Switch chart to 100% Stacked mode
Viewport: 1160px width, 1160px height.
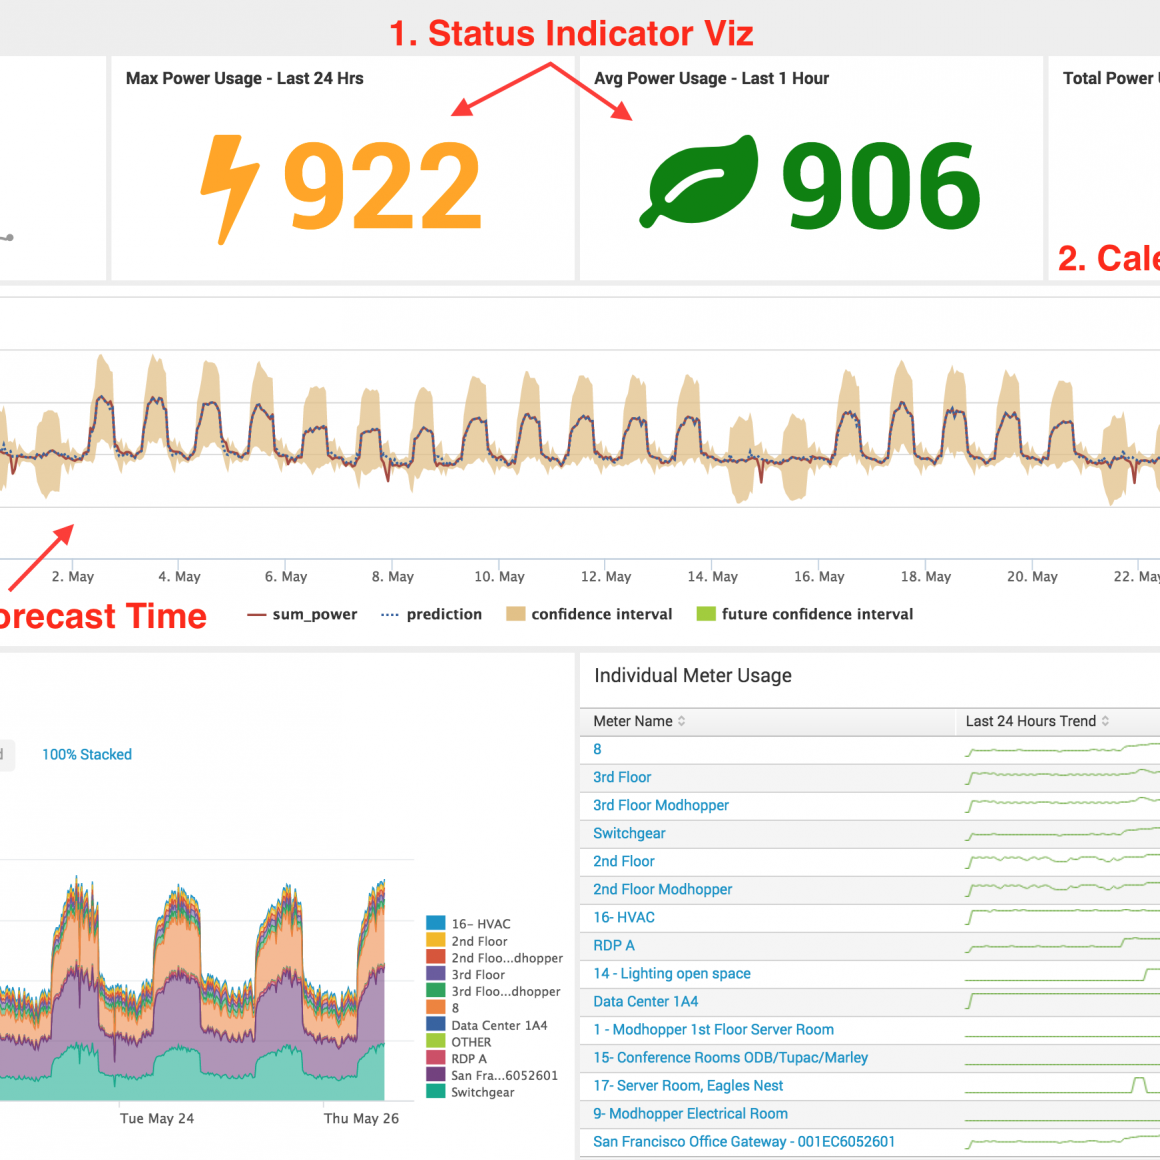(x=87, y=755)
